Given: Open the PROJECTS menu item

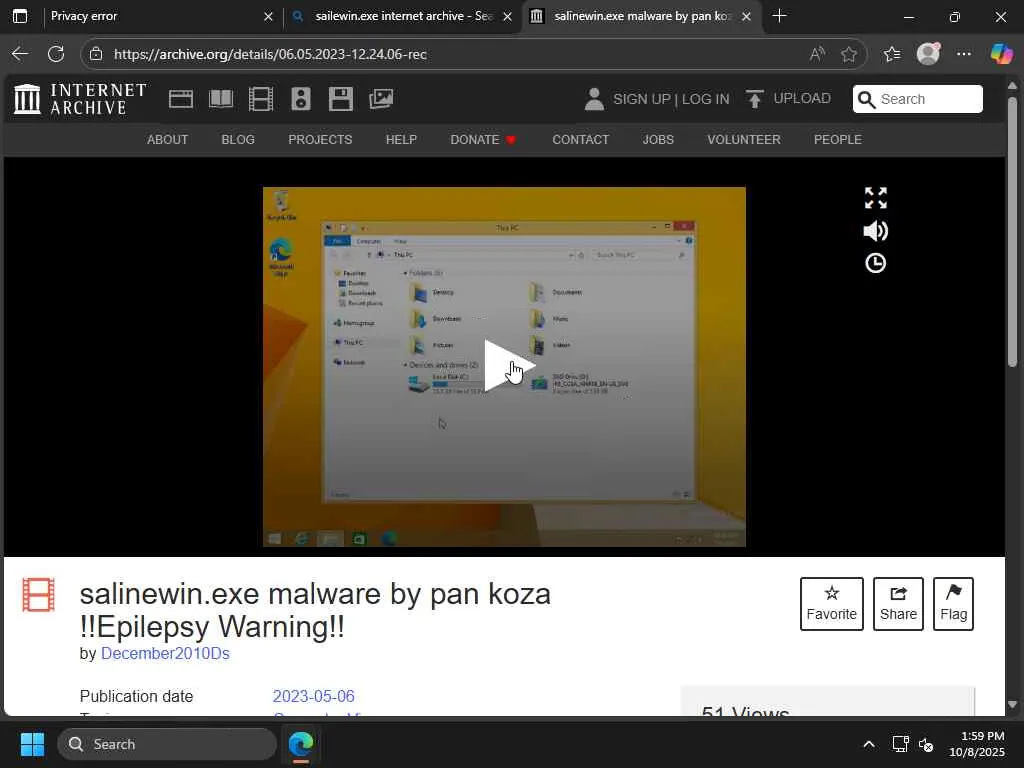Looking at the screenshot, I should pos(320,140).
